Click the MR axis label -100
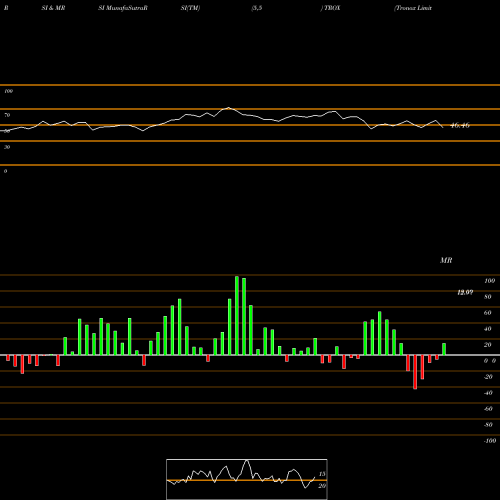The image size is (500, 500). (x=490, y=441)
